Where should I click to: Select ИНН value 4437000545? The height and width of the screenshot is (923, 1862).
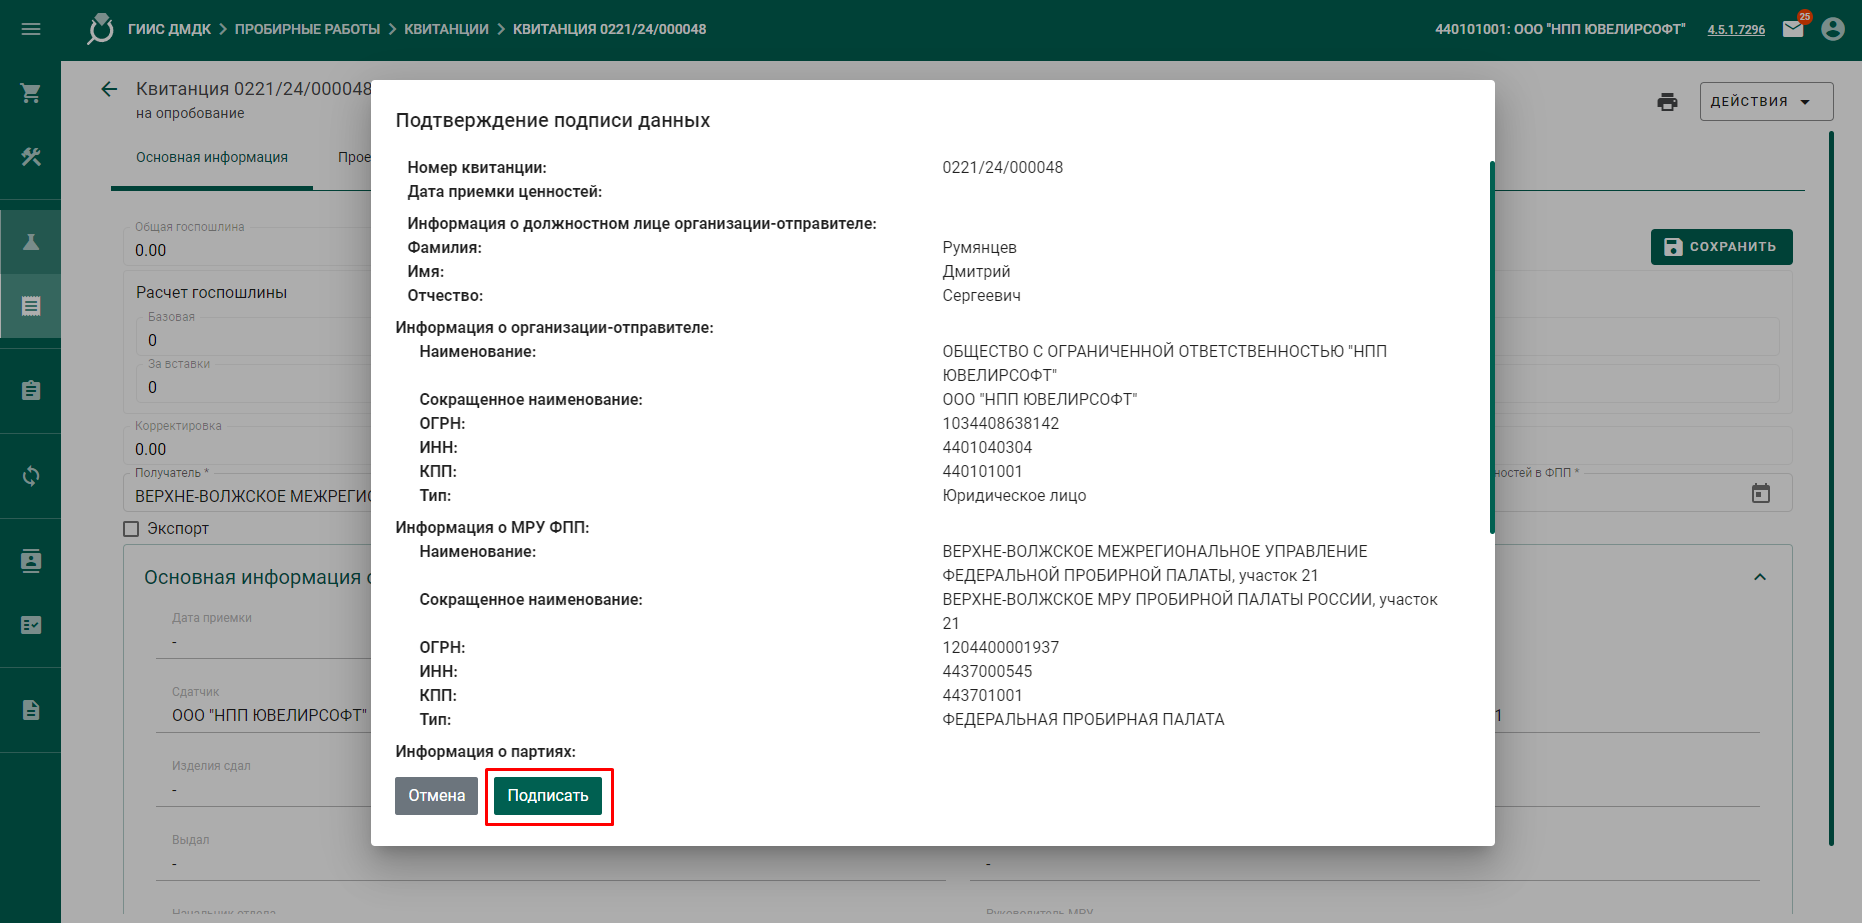[x=987, y=671]
